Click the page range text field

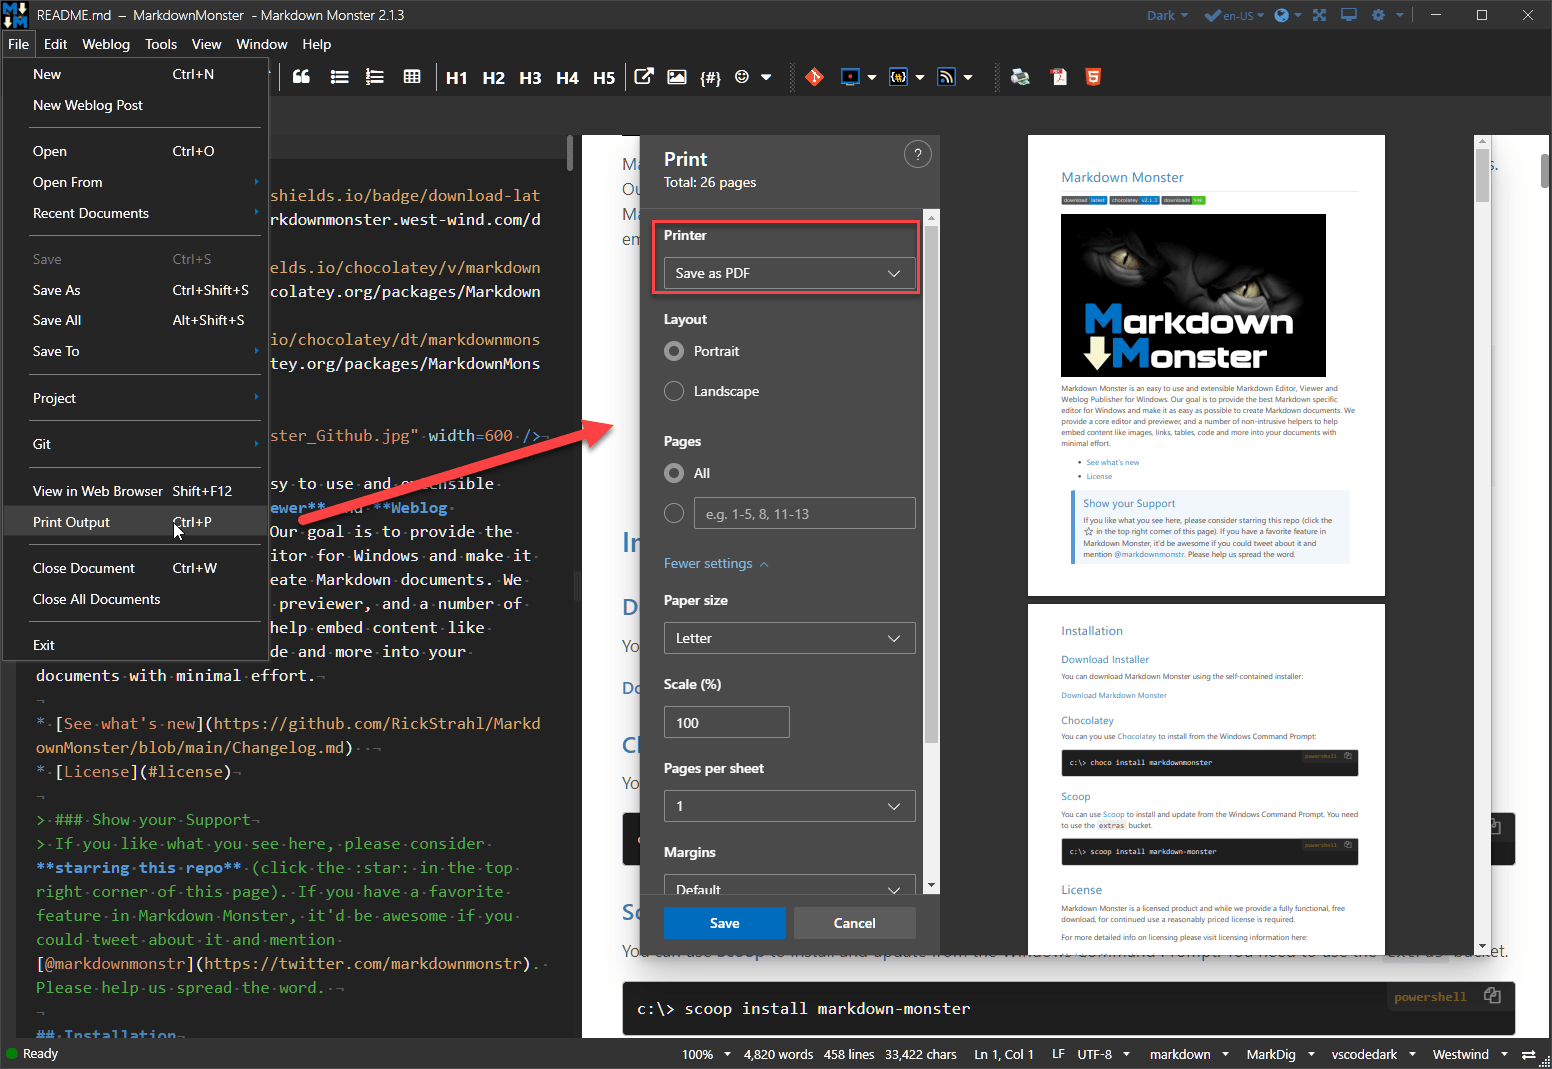(x=805, y=513)
